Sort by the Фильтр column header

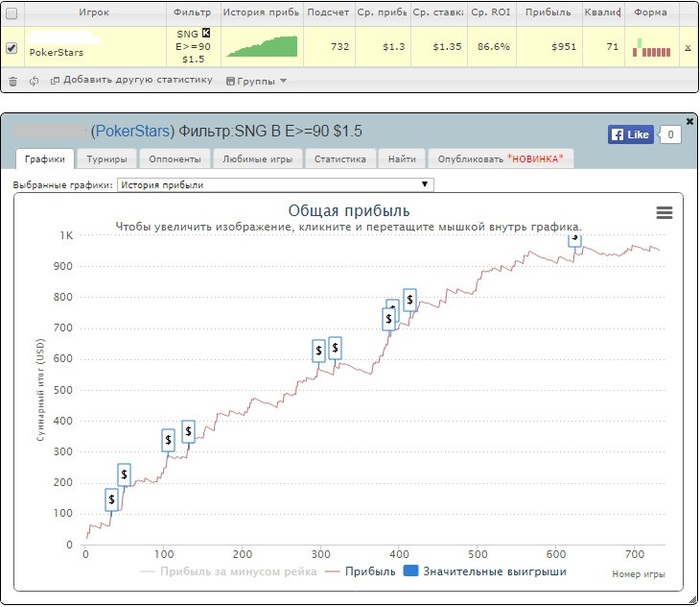pos(192,12)
